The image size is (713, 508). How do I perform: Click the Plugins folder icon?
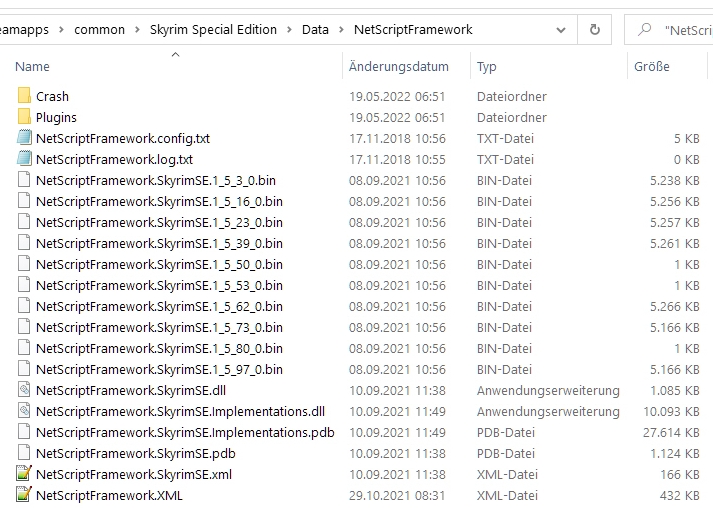[25, 117]
